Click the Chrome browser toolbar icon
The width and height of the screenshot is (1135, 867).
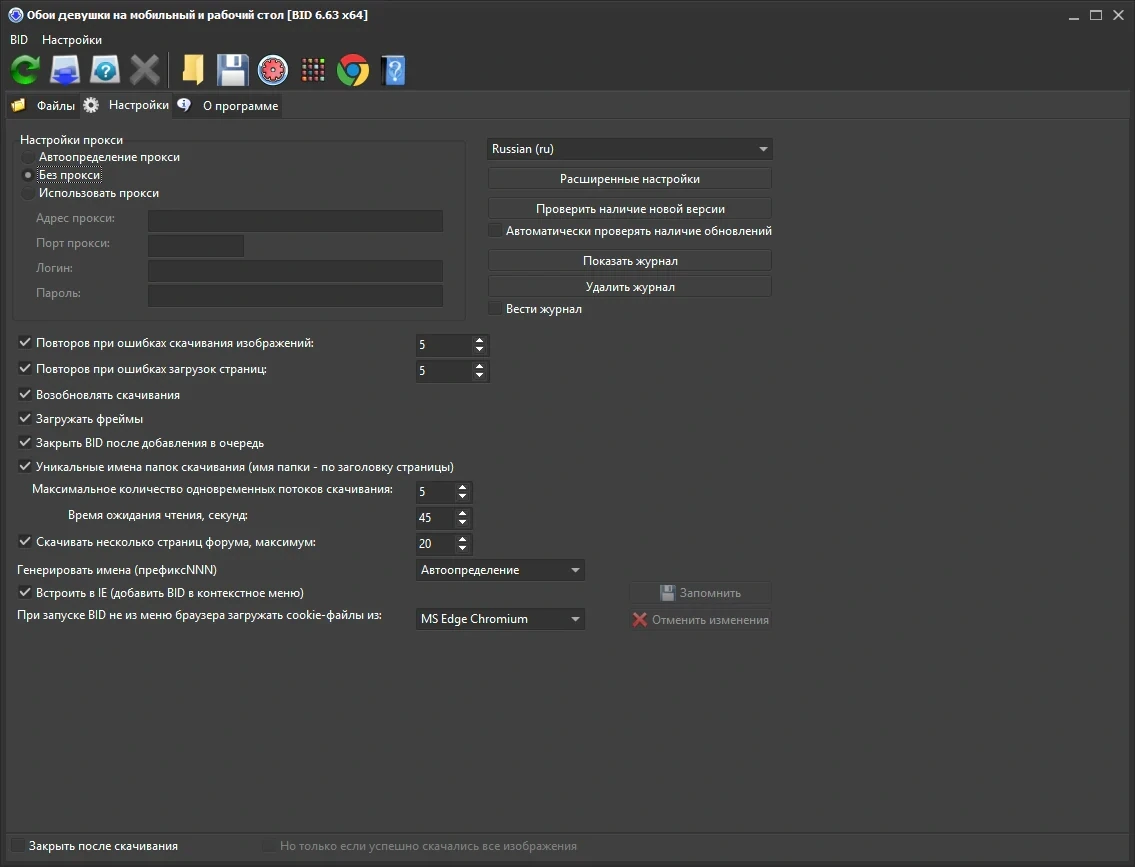353,70
